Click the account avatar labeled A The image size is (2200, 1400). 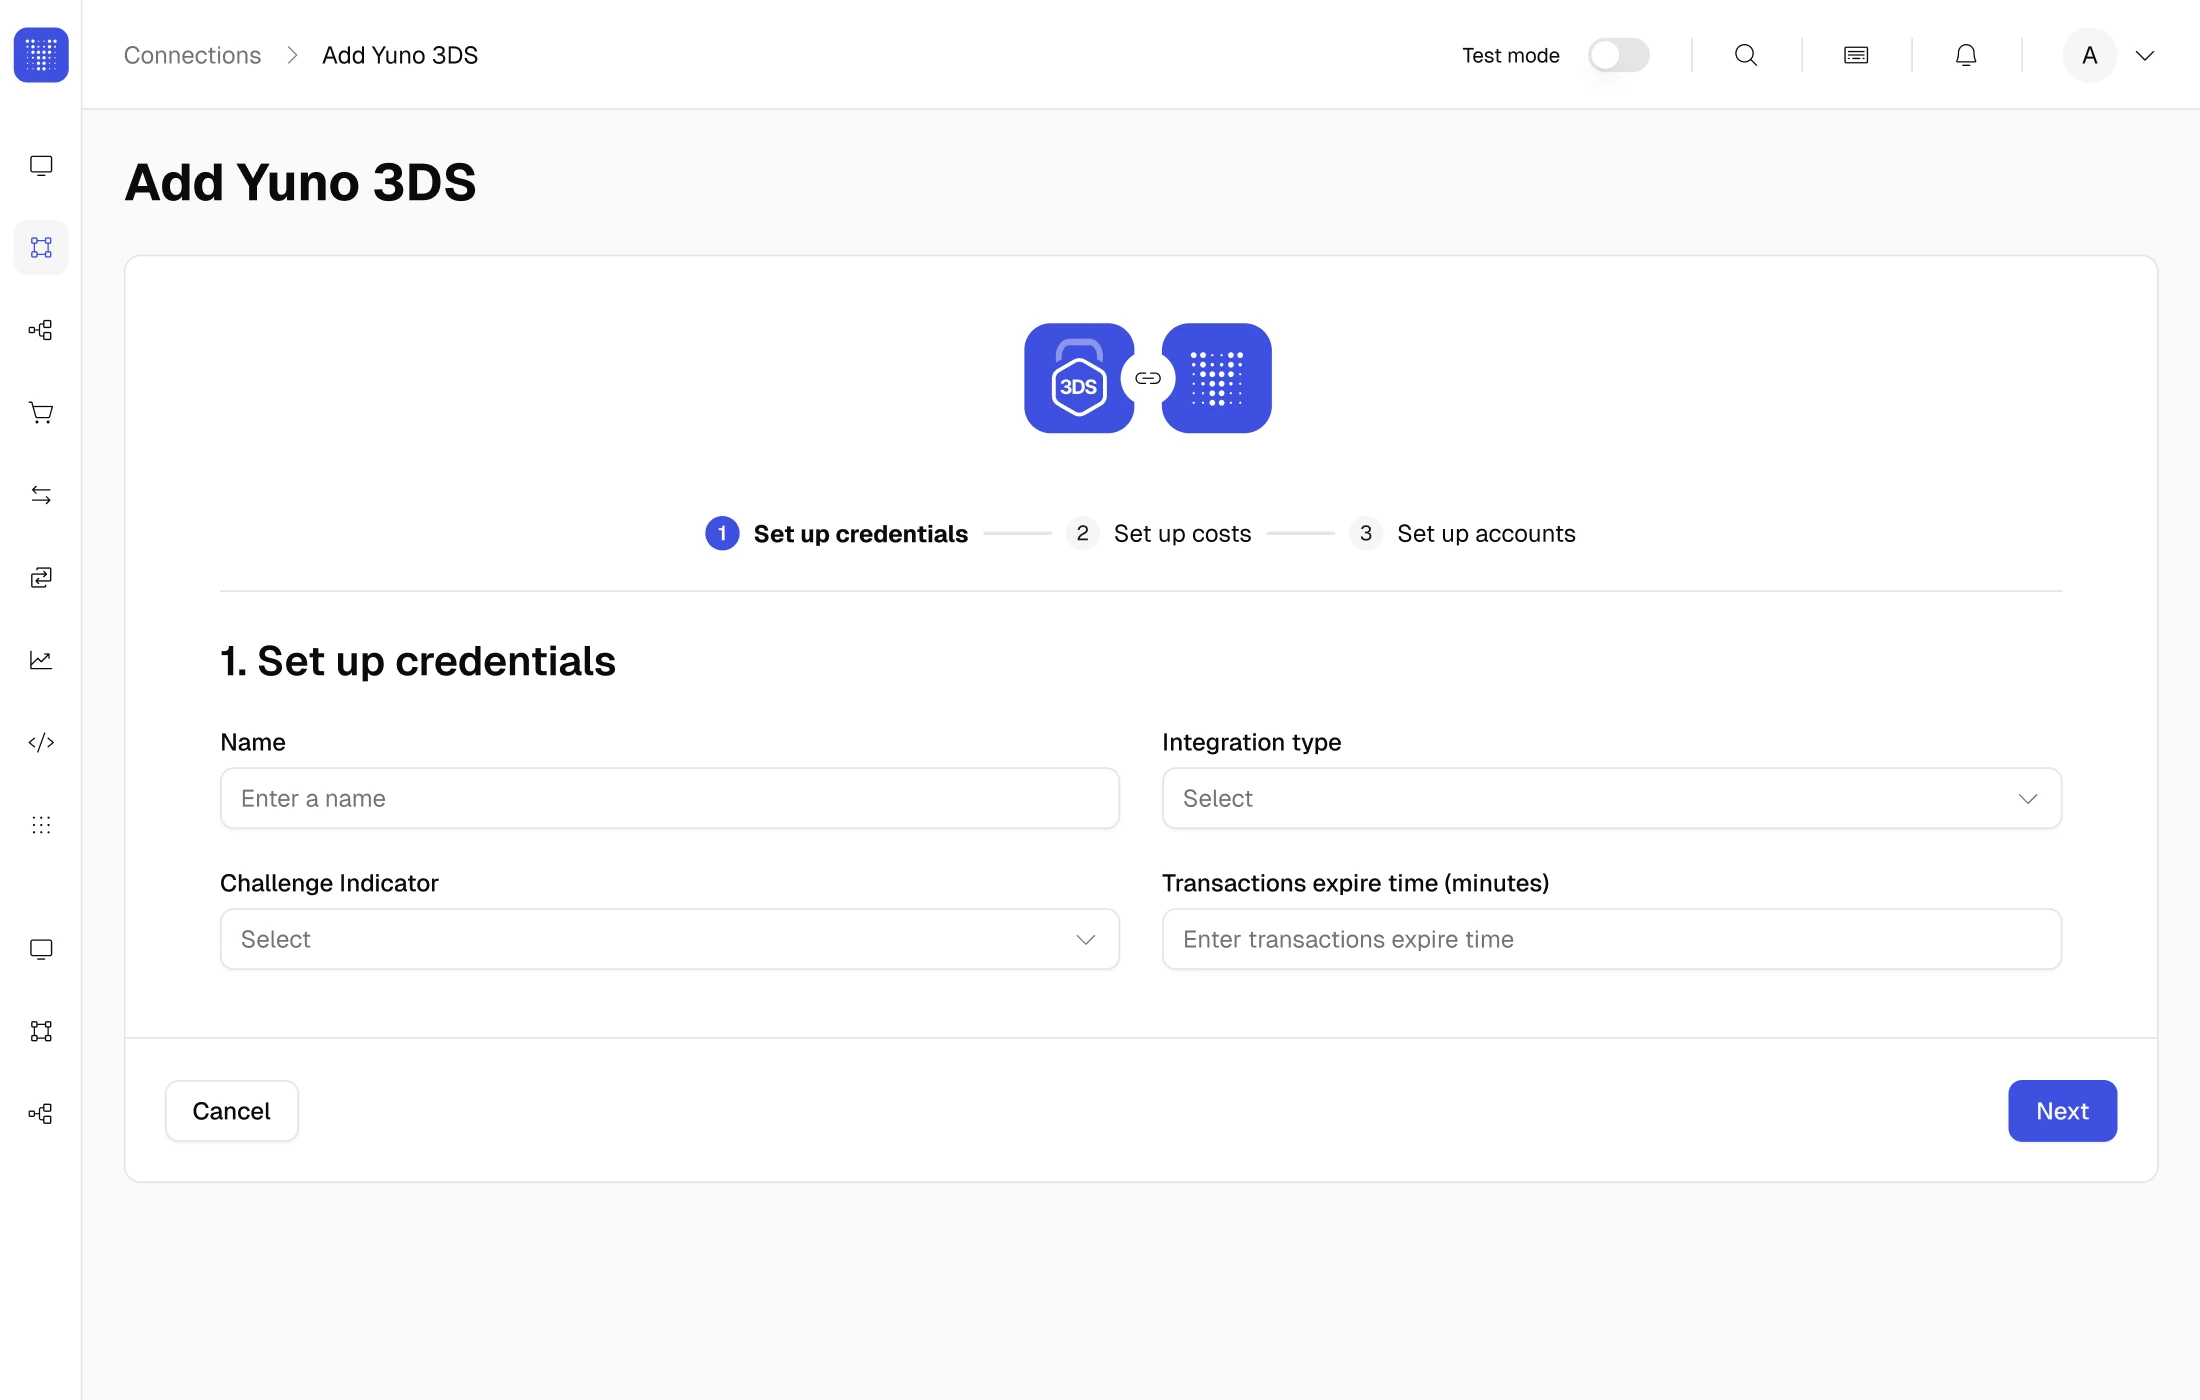2090,55
